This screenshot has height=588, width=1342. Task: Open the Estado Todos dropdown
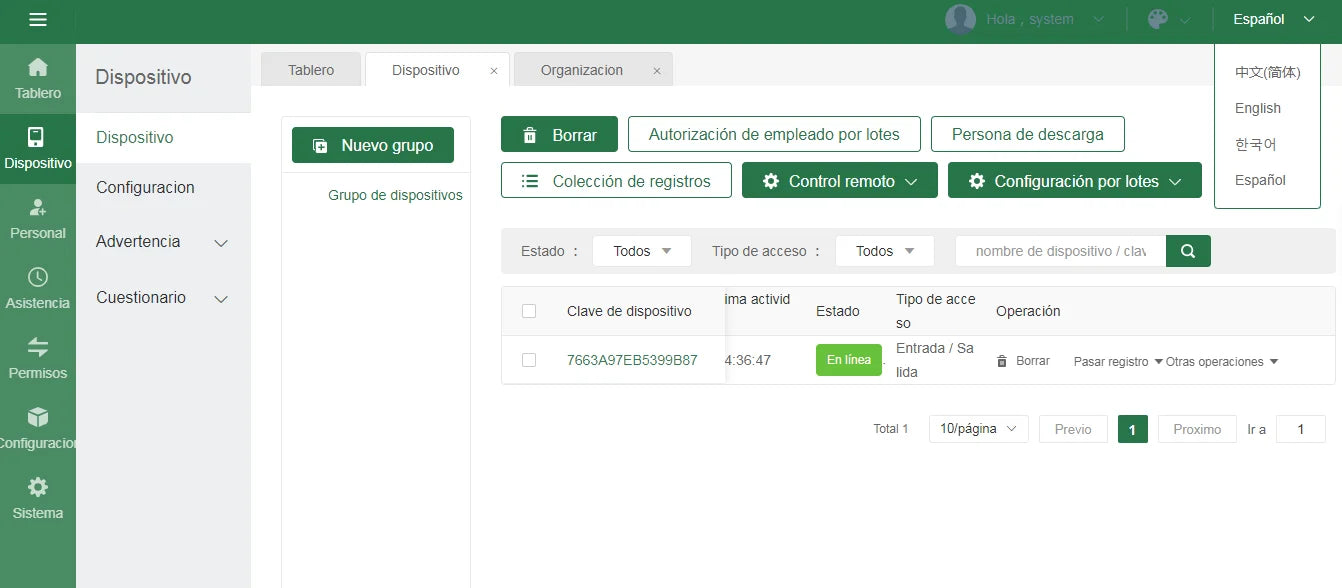click(x=641, y=251)
